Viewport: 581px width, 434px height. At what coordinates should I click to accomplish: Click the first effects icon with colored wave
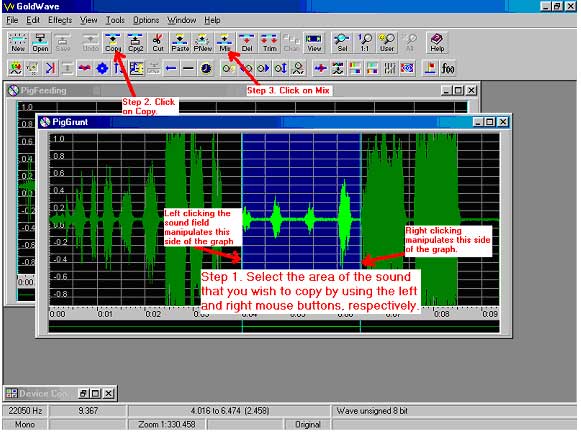click(16, 68)
